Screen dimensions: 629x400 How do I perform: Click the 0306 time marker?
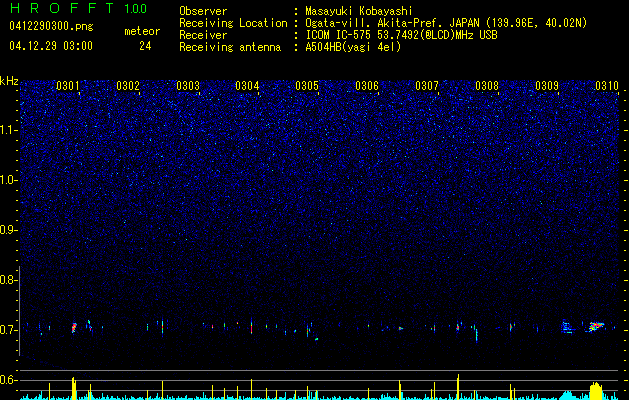point(367,86)
